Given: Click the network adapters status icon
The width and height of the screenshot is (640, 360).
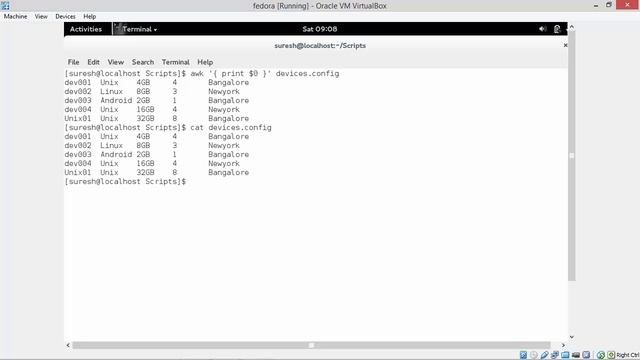Looking at the screenshot, I should tap(555, 355).
